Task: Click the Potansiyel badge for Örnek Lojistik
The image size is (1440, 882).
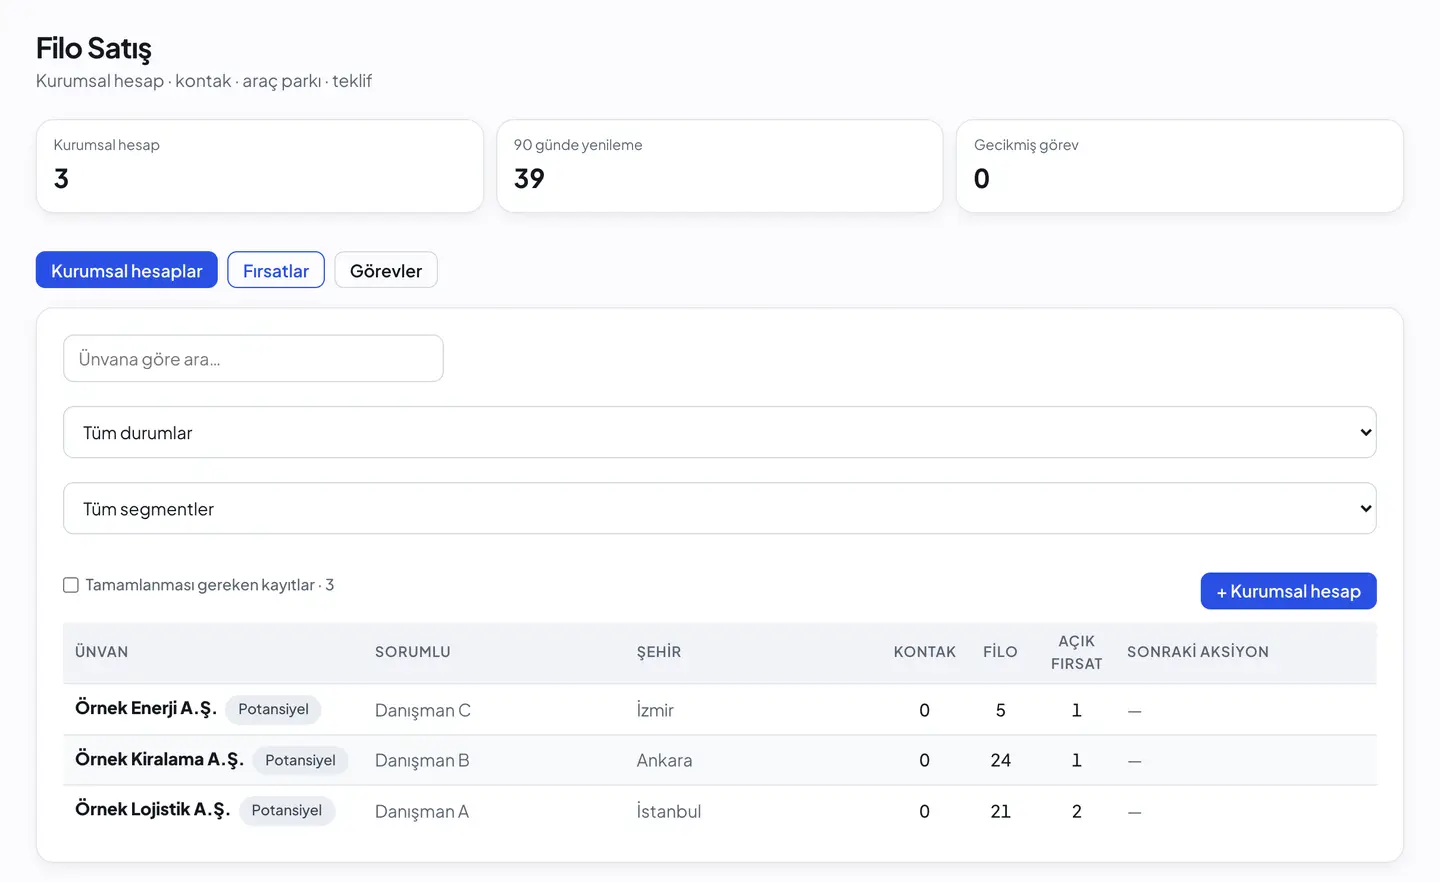Action: click(286, 810)
